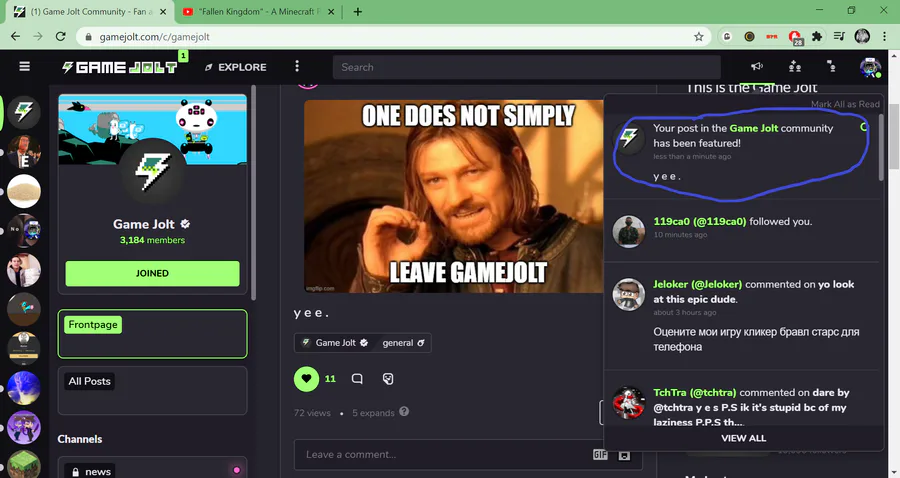Open the Chrome extensions puzzle icon
The image size is (900, 478).
817,37
